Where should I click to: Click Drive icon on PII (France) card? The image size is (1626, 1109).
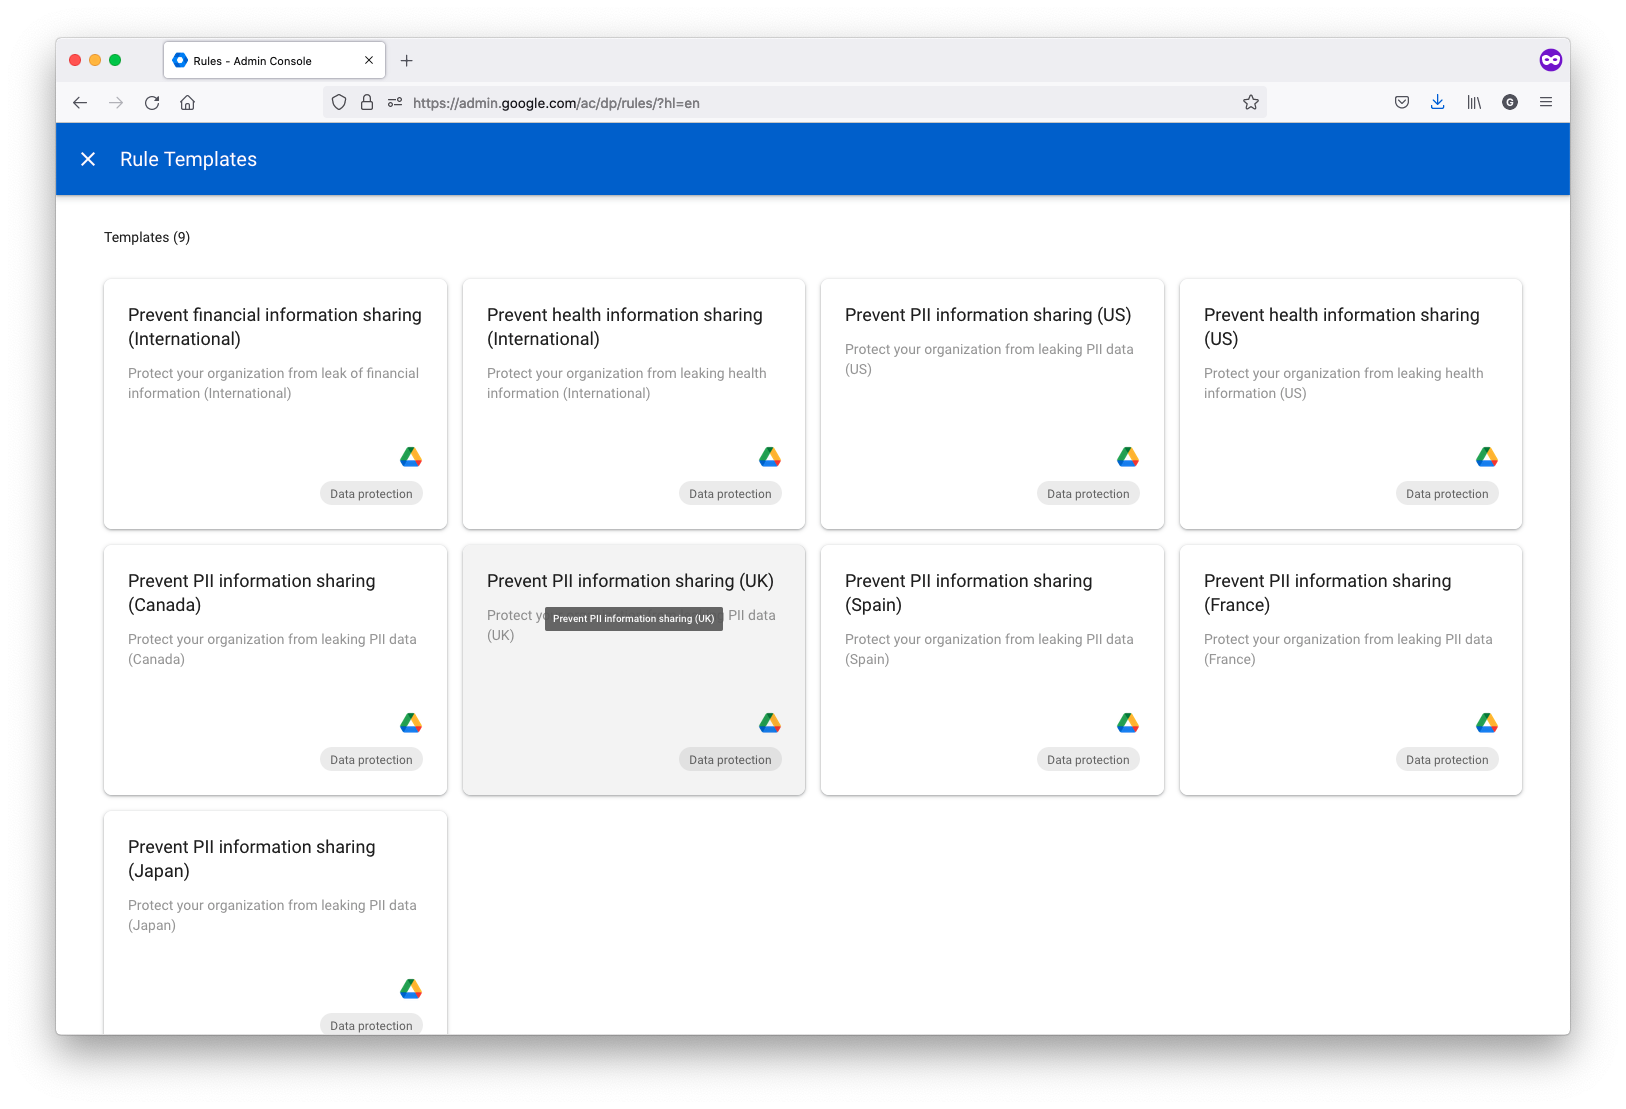pos(1487,723)
